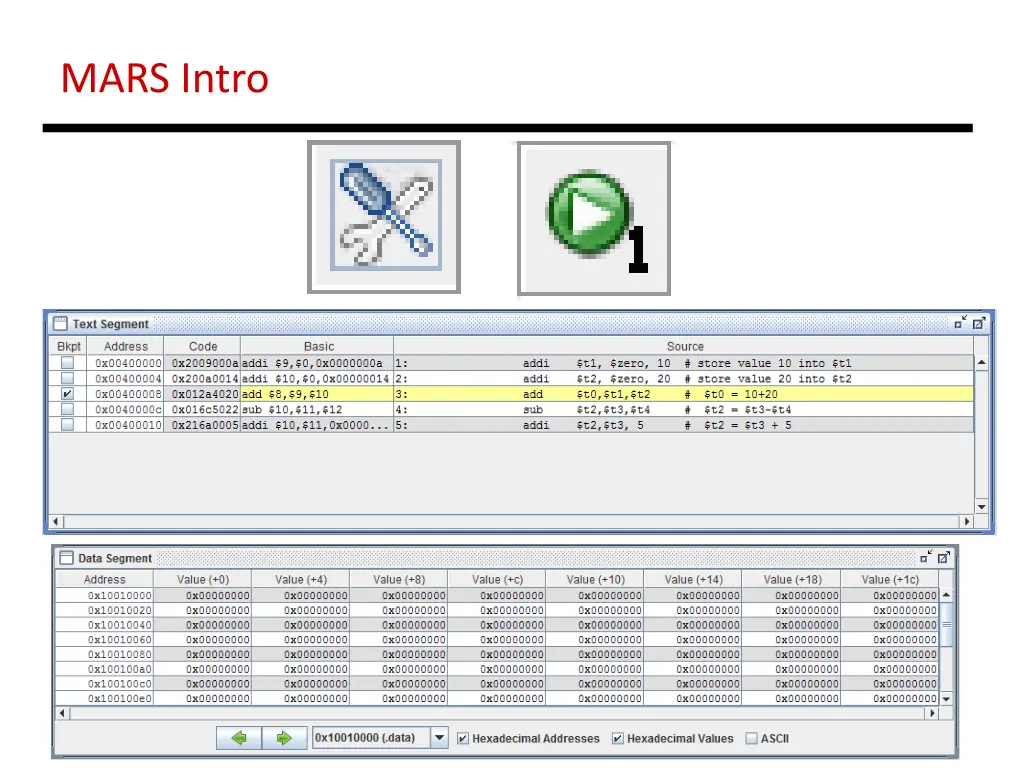Select data address row 0x10010020
This screenshot has width=1024, height=768.
[x=497, y=610]
